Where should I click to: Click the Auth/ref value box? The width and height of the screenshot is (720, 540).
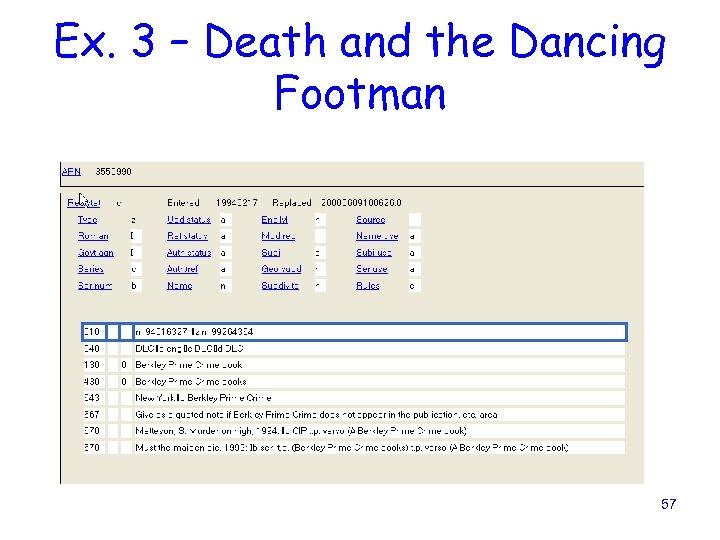[x=225, y=269]
